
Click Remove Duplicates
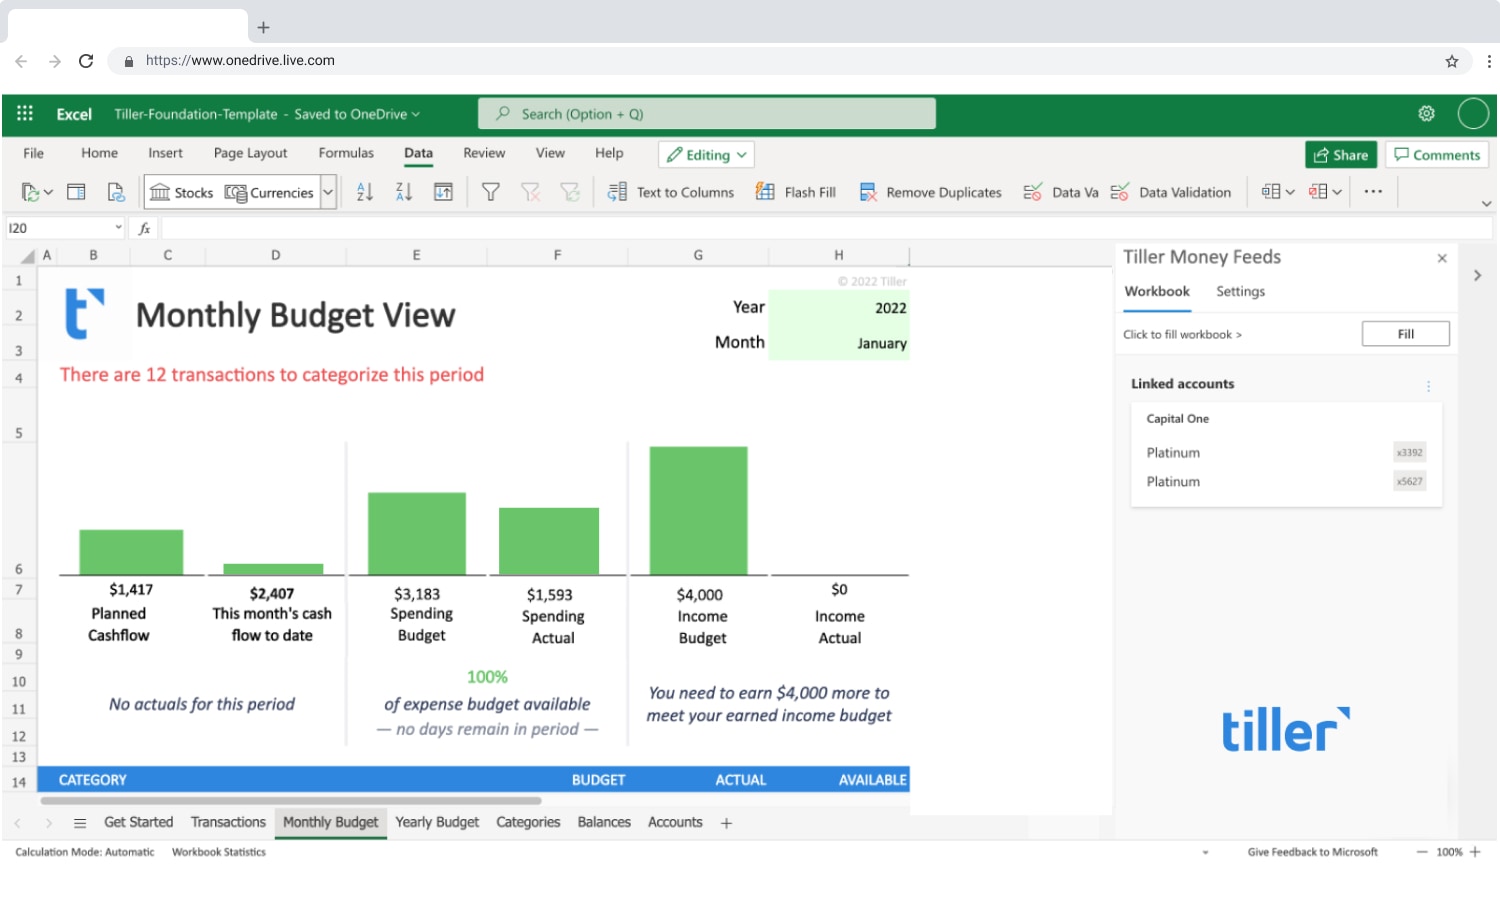[x=930, y=192]
